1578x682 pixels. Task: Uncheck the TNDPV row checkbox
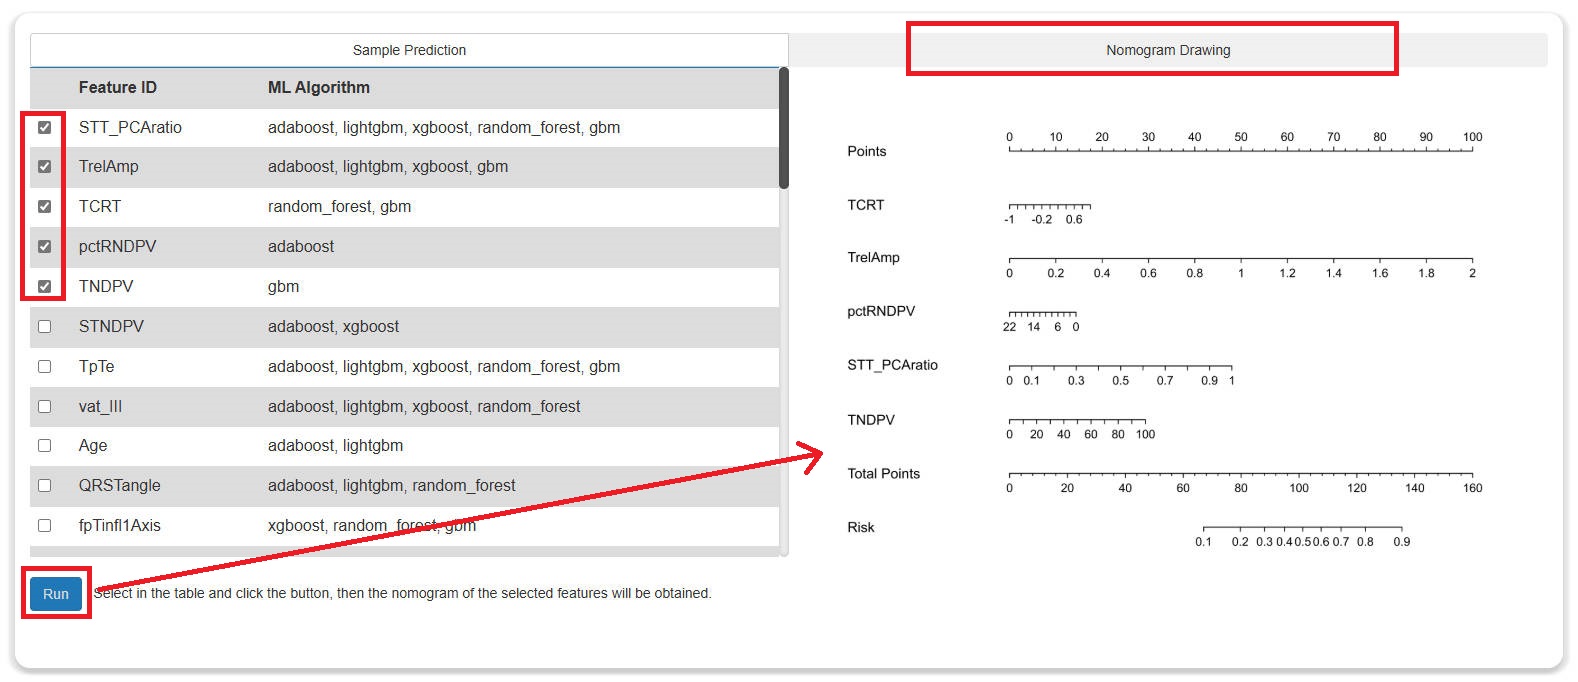(45, 287)
